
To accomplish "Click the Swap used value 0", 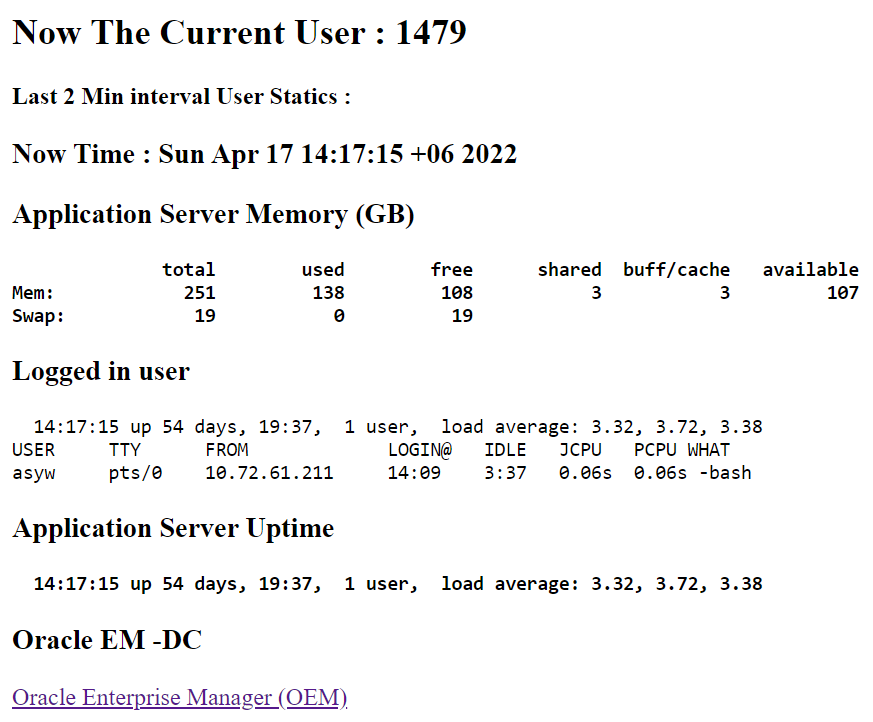I will (x=339, y=316).
